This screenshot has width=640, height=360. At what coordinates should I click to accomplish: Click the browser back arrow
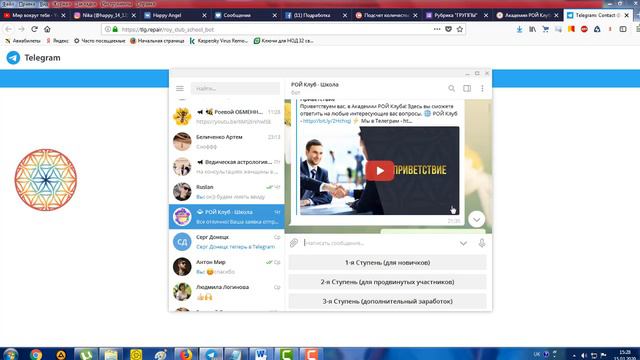[9, 29]
